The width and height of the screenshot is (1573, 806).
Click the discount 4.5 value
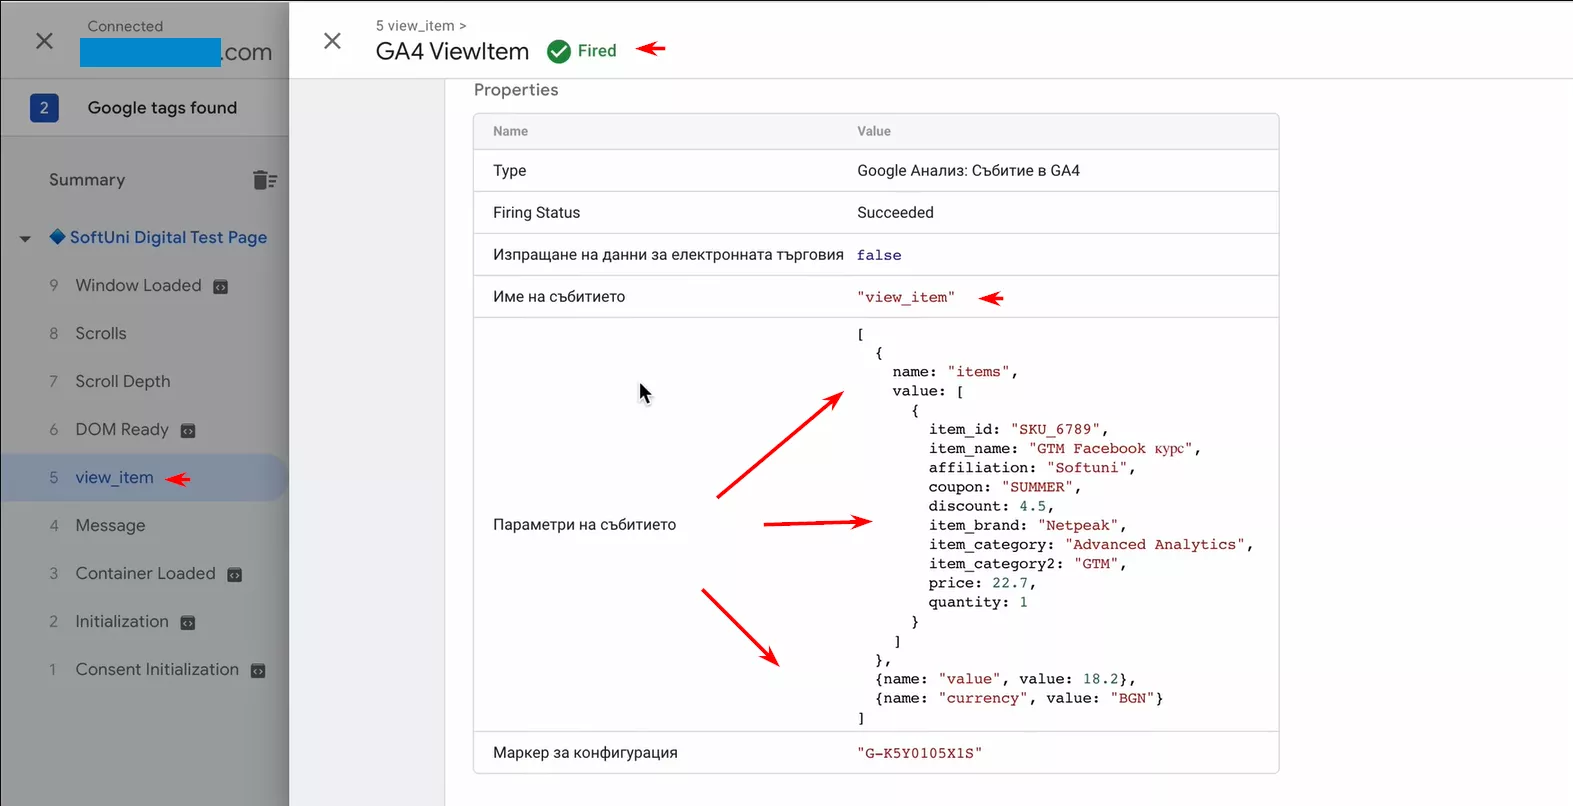click(x=1032, y=506)
